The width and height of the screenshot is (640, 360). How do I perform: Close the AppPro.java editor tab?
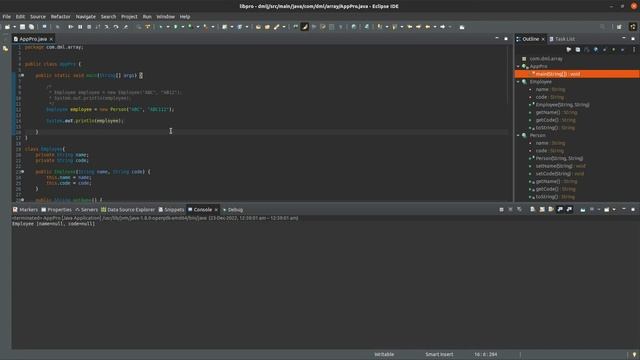point(51,39)
